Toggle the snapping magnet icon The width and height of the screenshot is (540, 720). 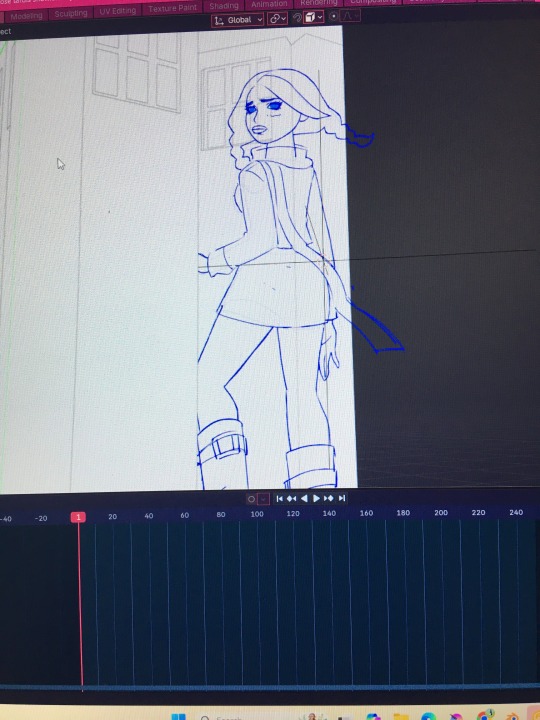(x=297, y=18)
